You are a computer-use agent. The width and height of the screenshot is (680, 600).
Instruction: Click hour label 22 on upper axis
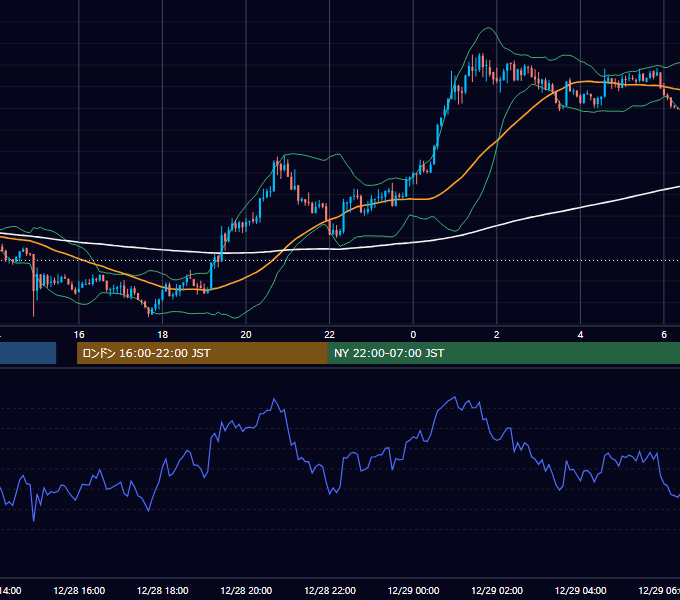pos(330,335)
